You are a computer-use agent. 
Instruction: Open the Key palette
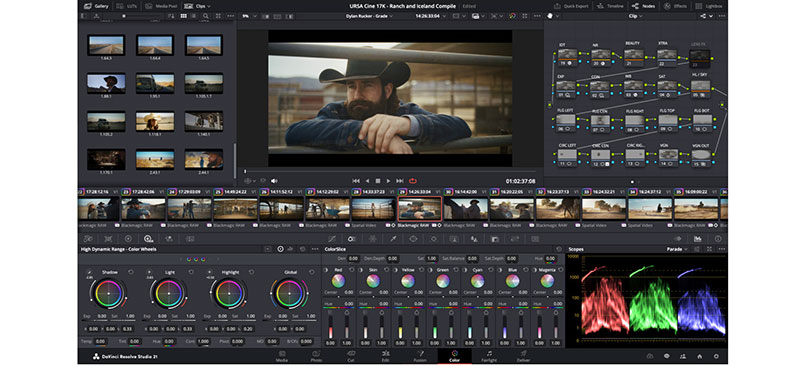coord(494,238)
